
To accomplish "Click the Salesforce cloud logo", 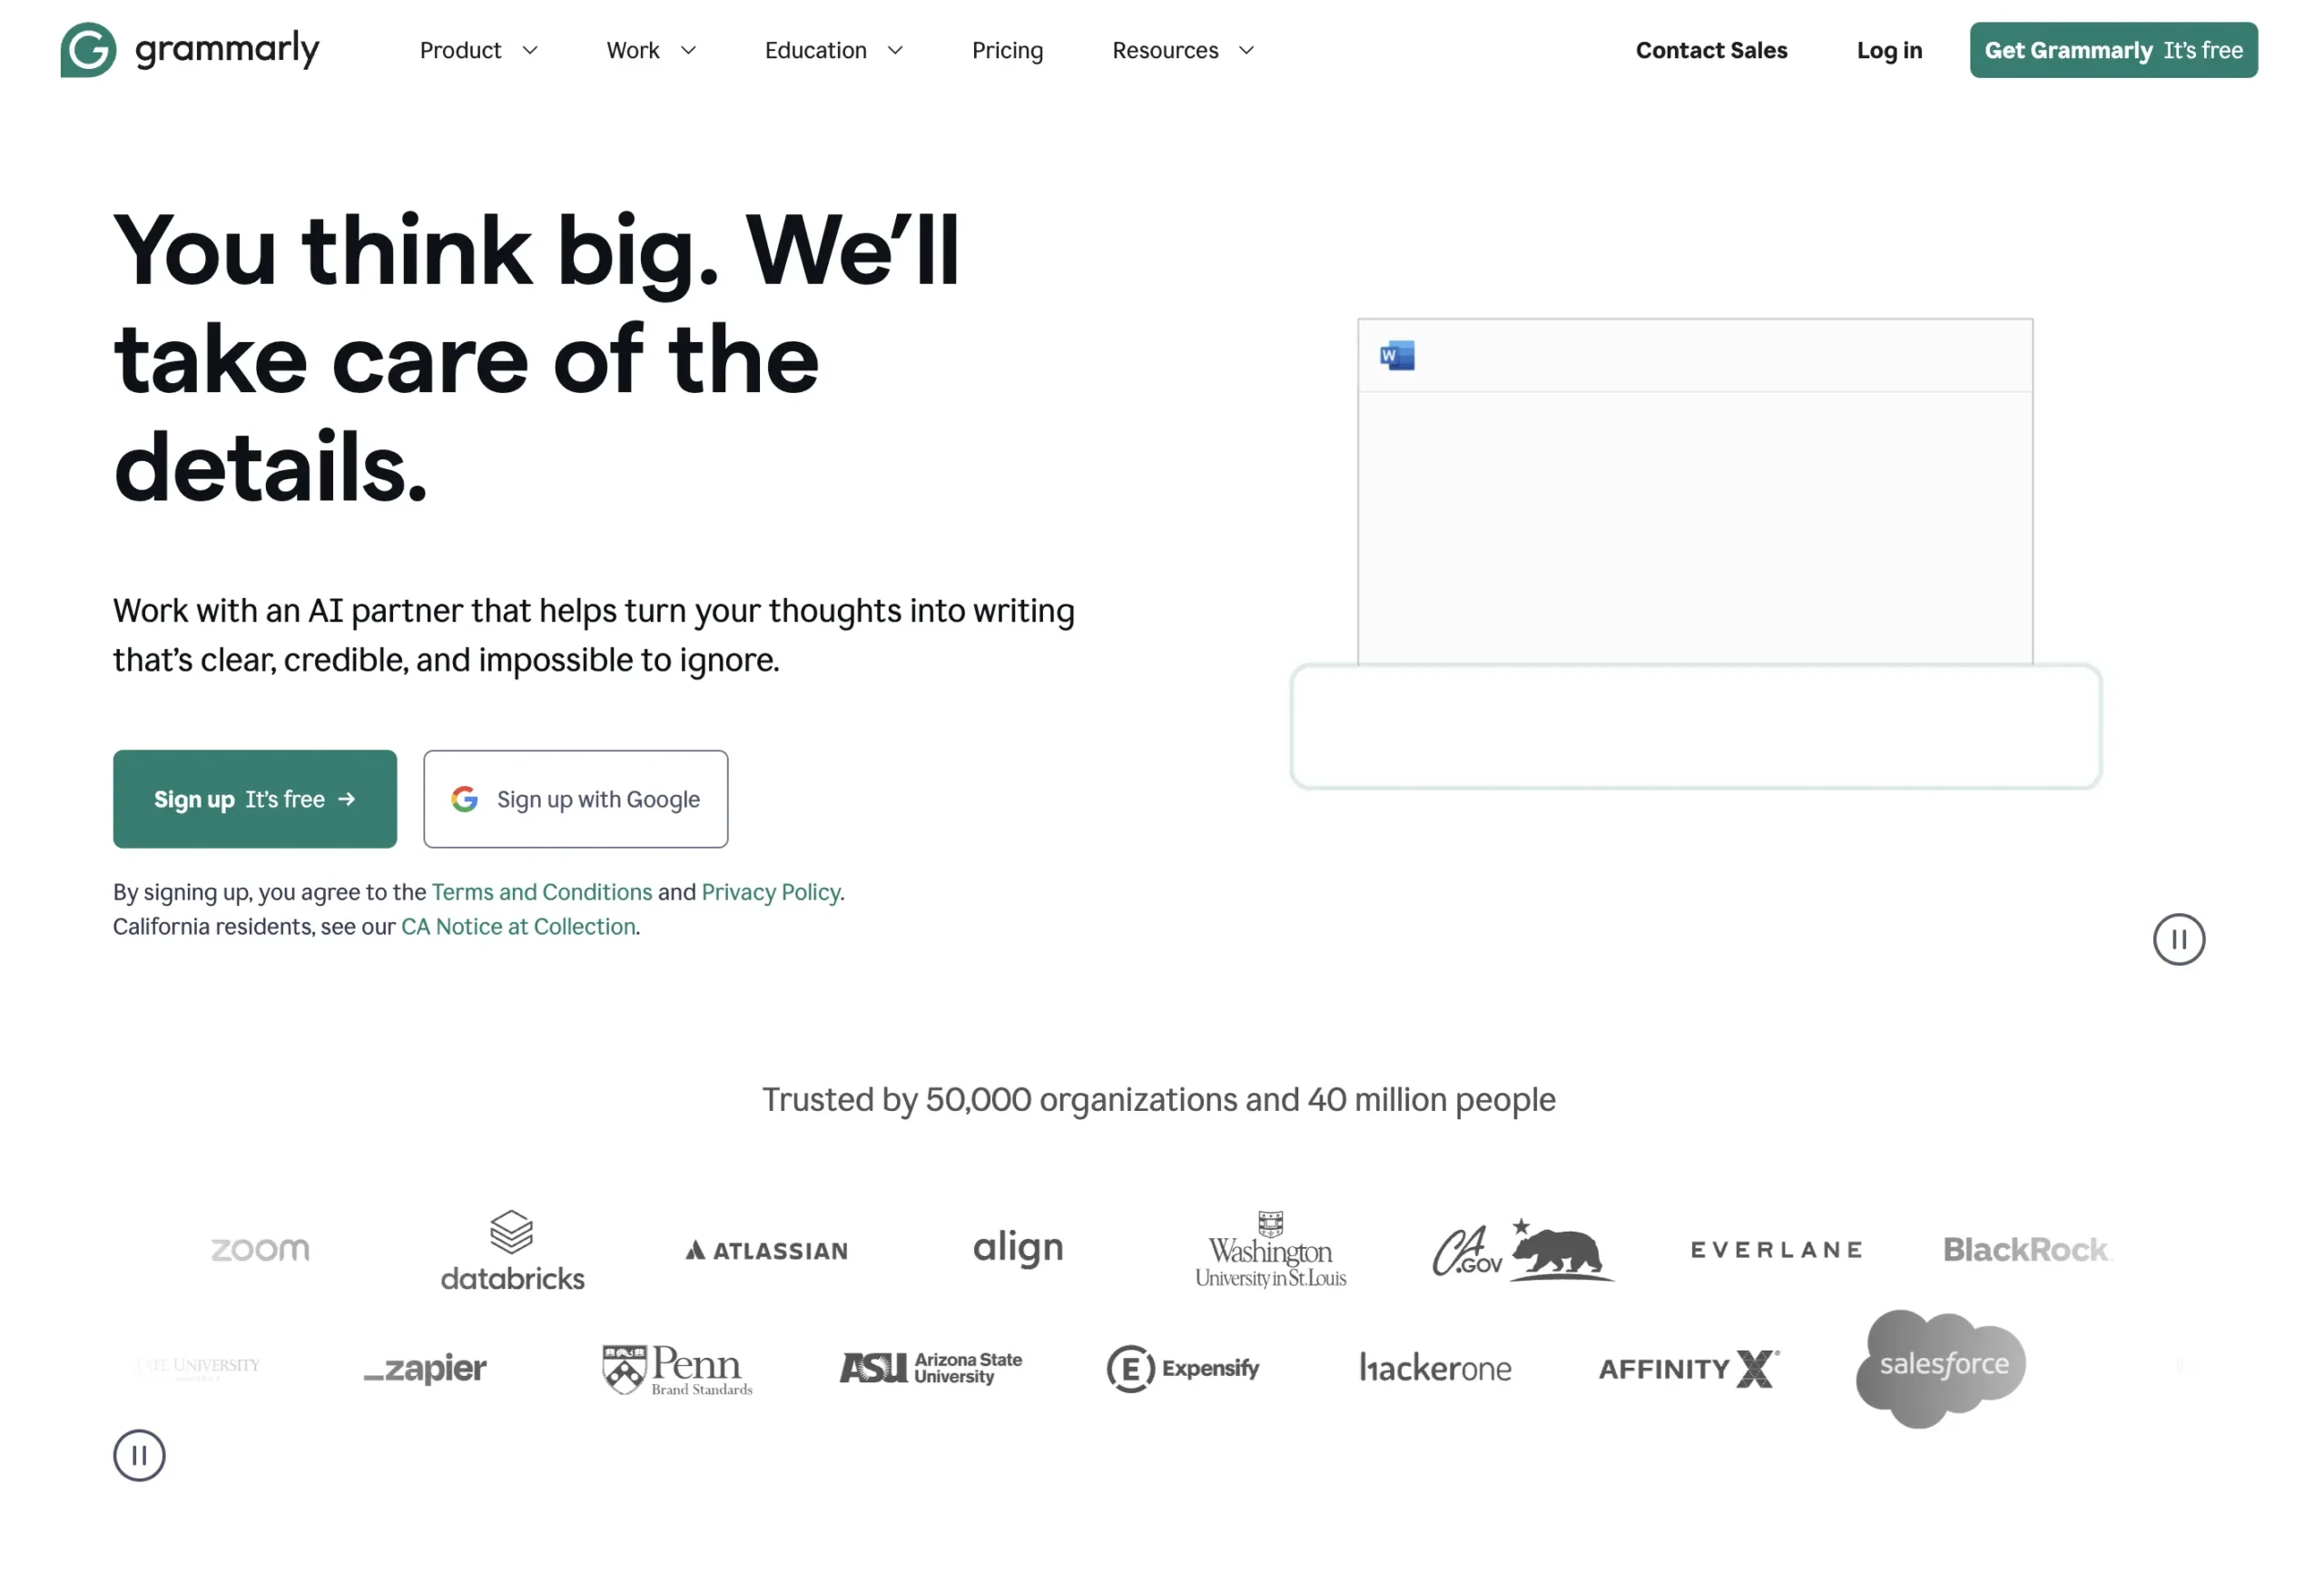I will [1941, 1366].
